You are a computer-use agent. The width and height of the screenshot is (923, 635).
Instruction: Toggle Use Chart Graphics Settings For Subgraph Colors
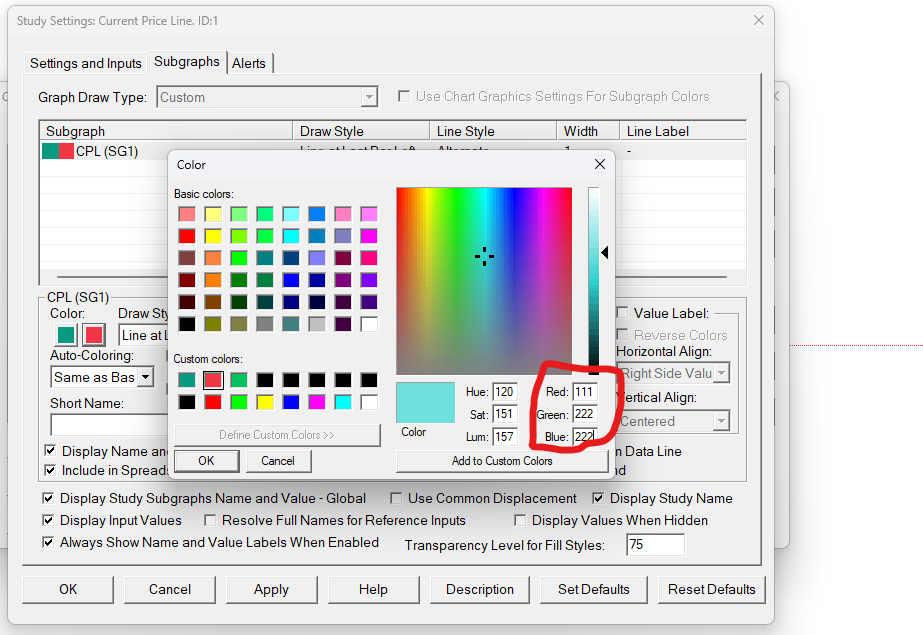pos(404,96)
